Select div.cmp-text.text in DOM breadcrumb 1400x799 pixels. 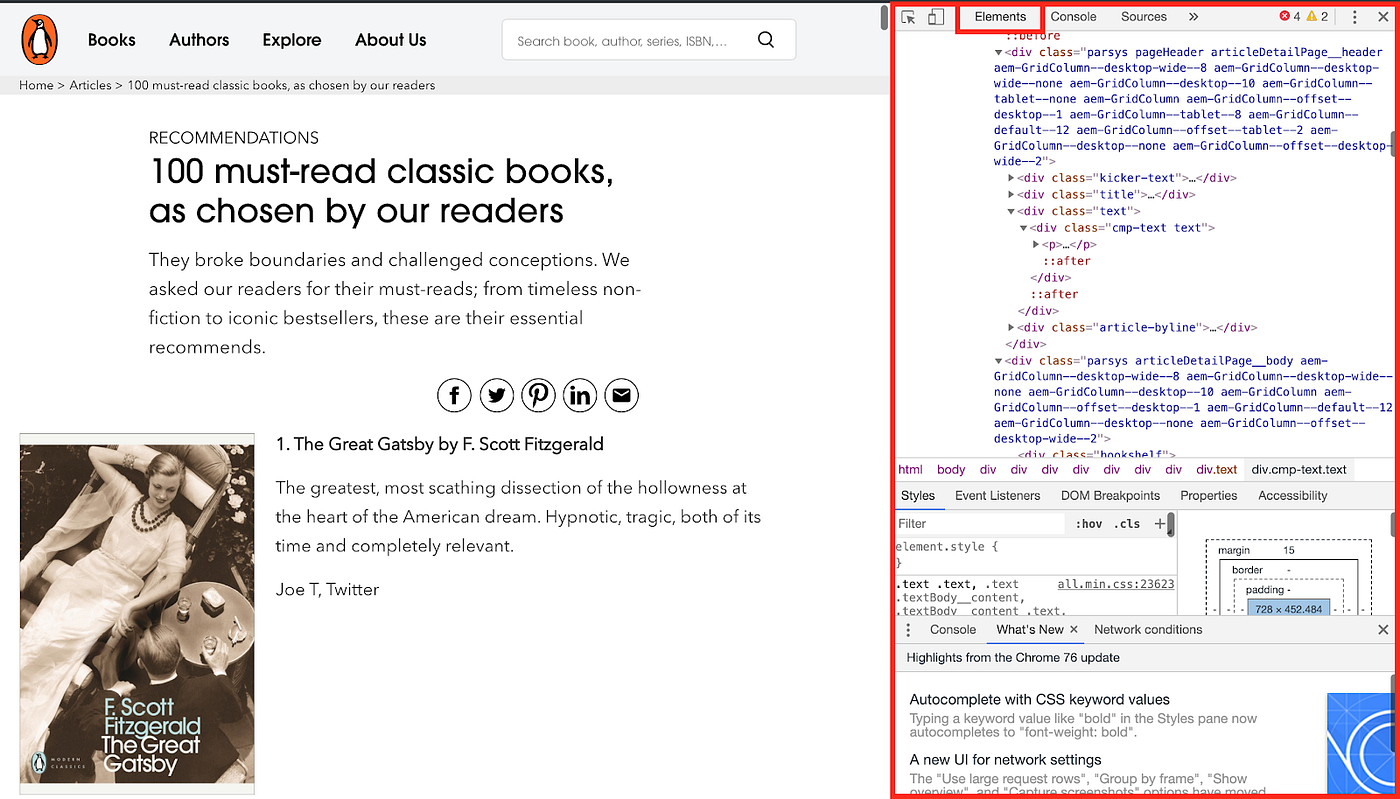coord(1299,469)
